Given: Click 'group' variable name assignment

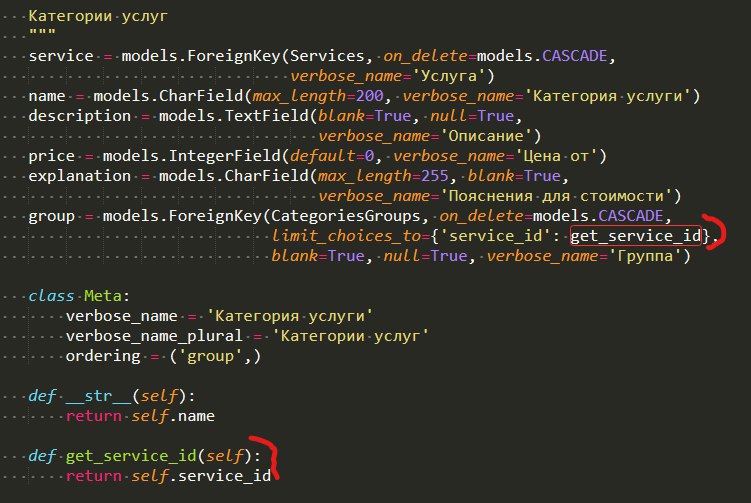Looking at the screenshot, I should click(x=51, y=216).
